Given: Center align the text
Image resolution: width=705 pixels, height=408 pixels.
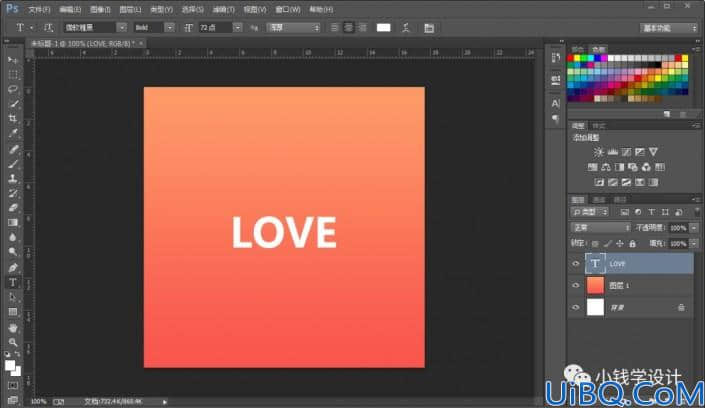Looking at the screenshot, I should click(348, 28).
